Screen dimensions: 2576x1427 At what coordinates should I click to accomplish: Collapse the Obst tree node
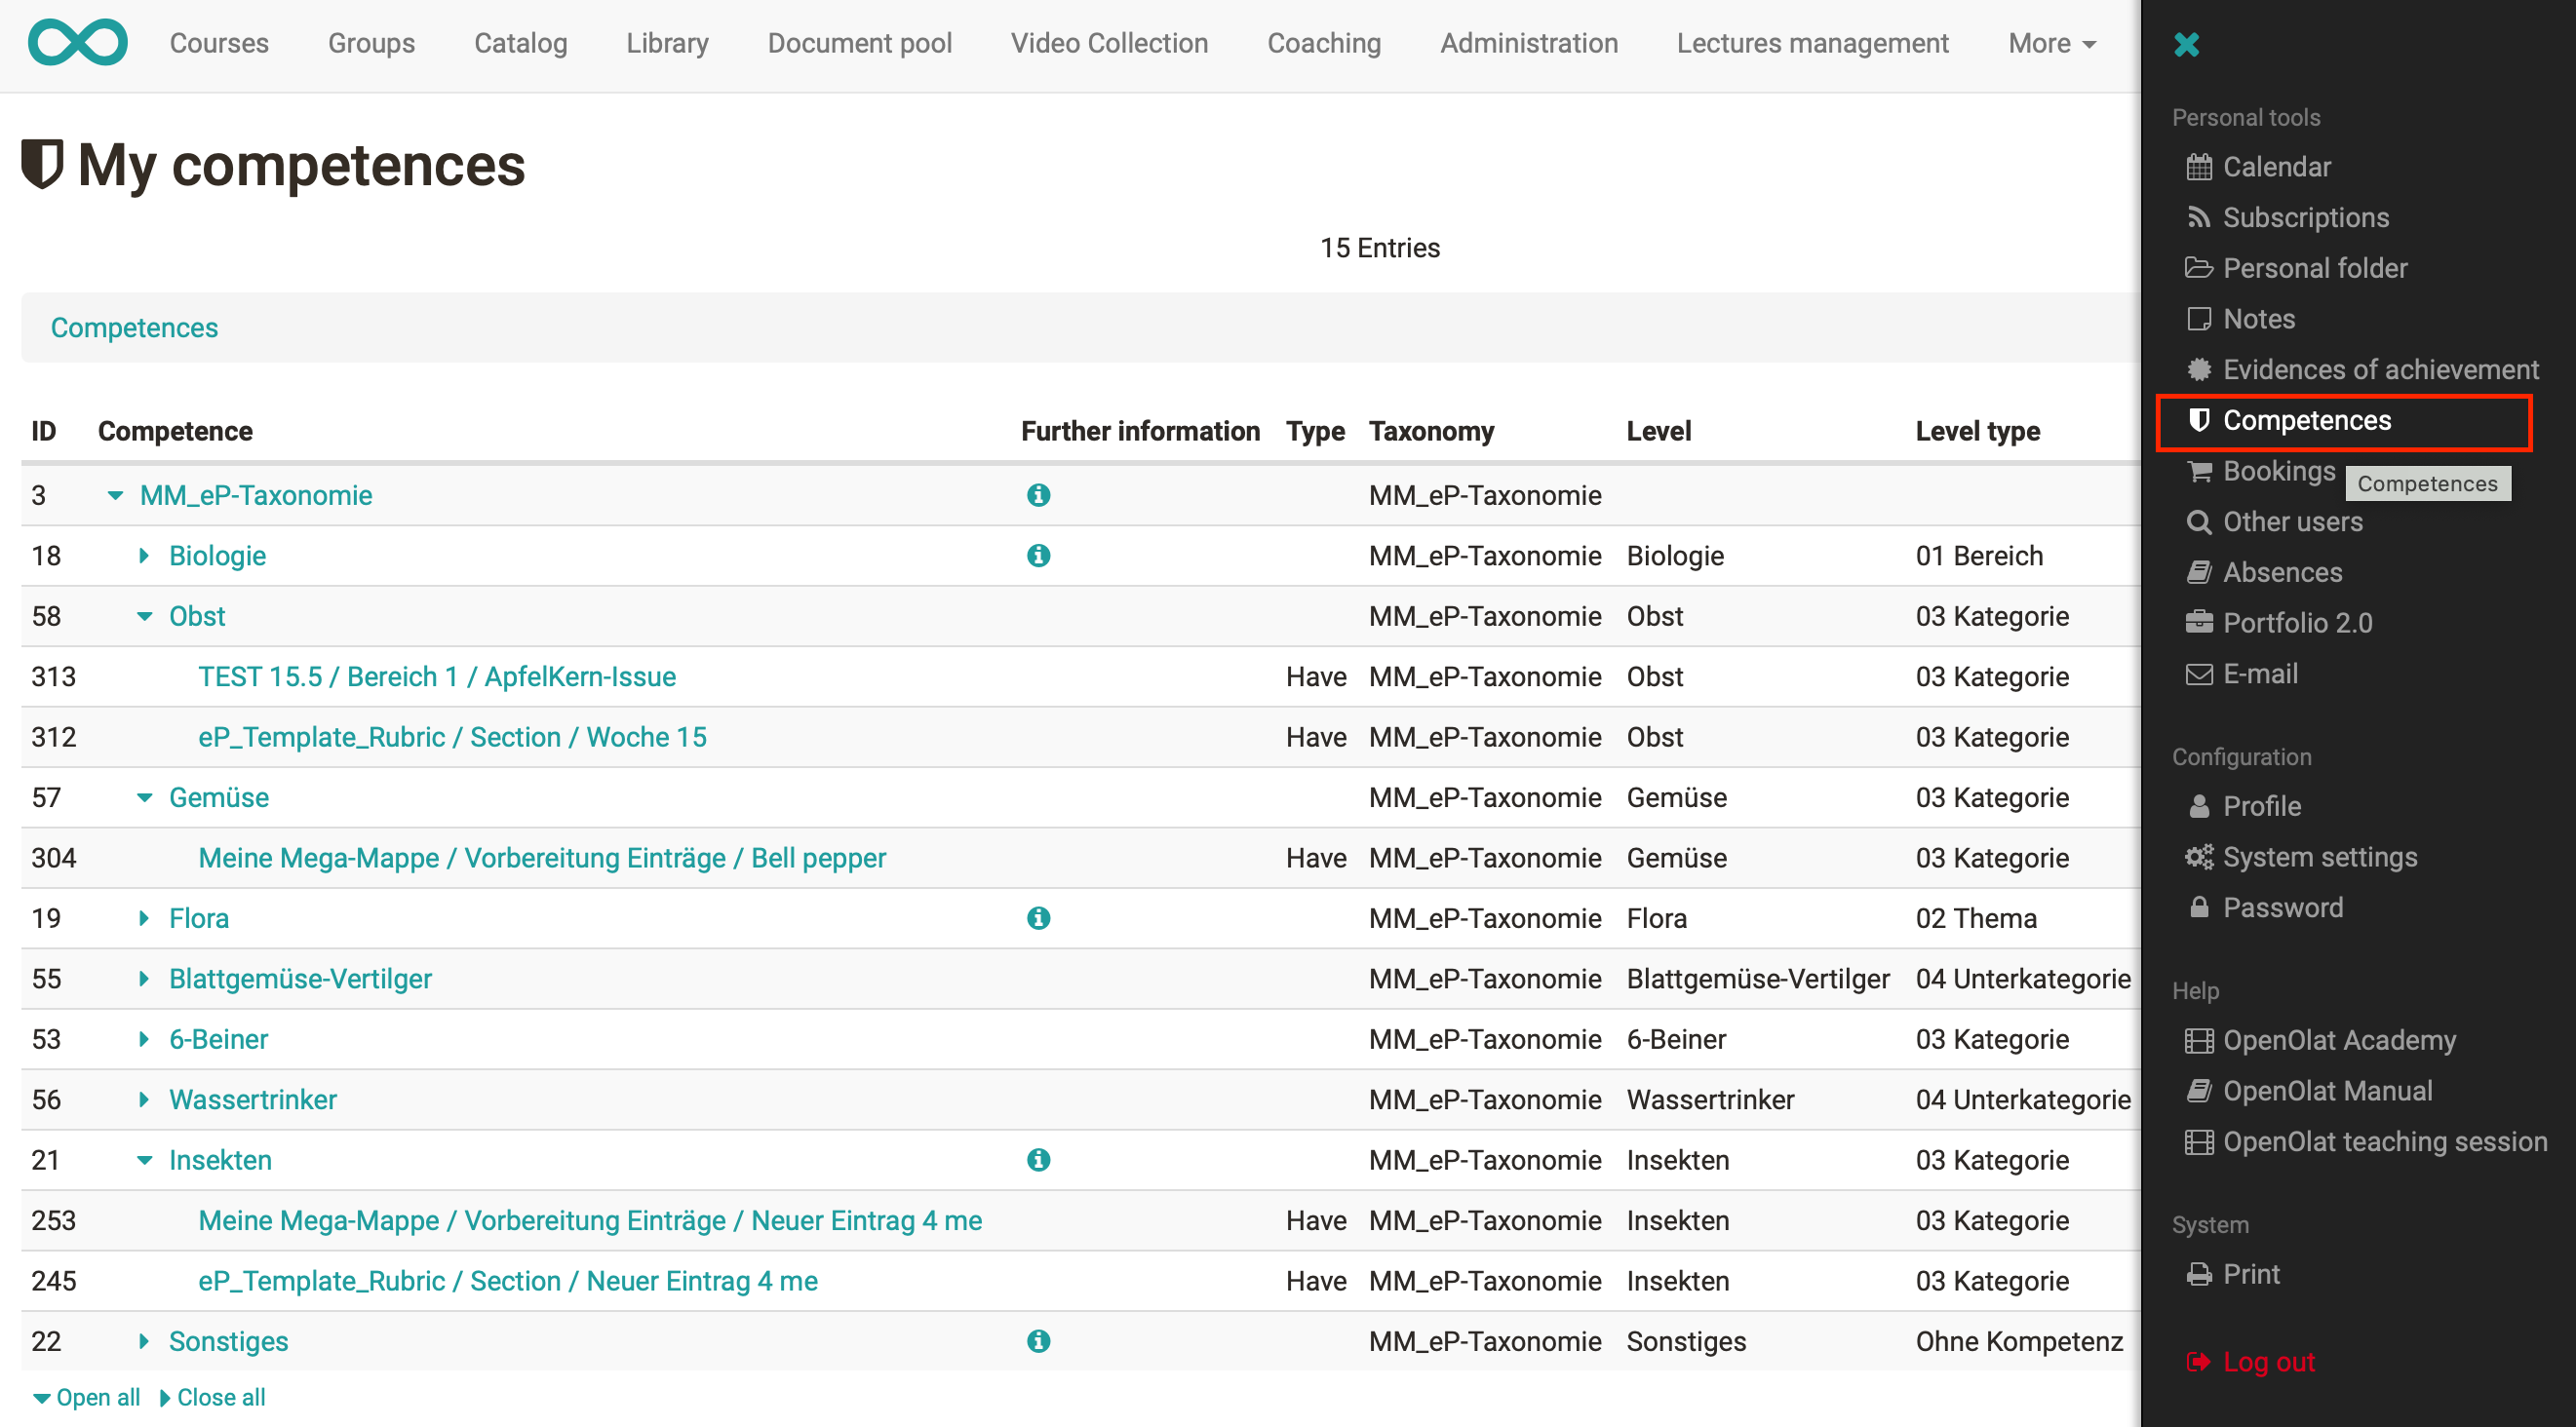tap(145, 616)
